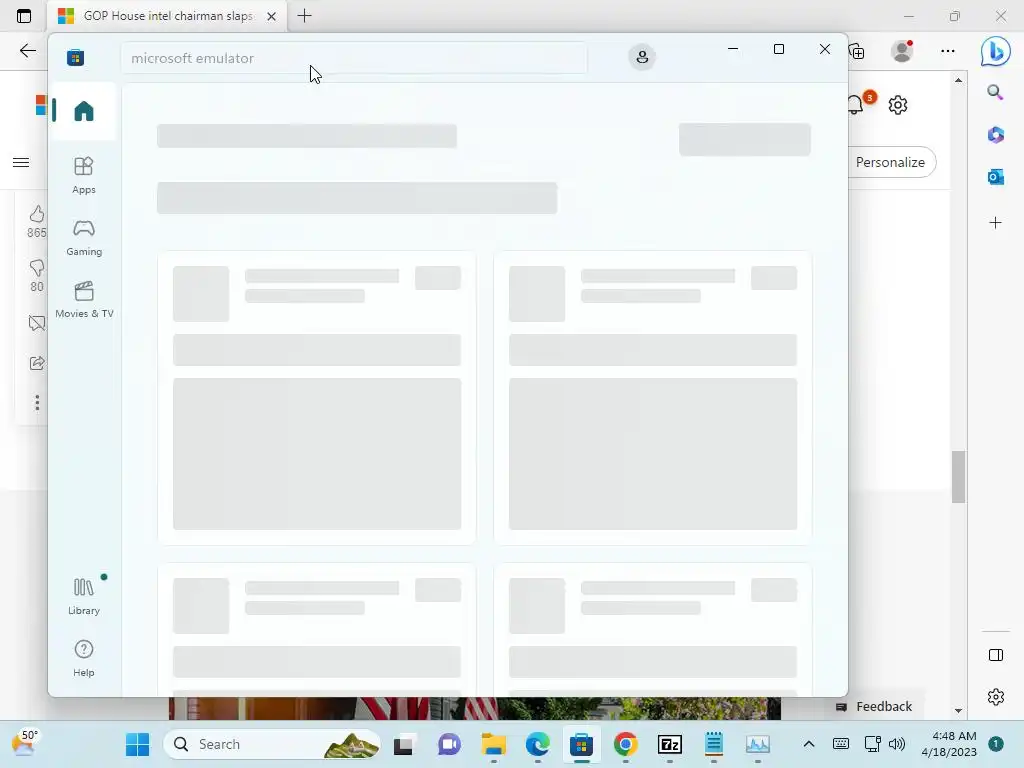The image size is (1024, 768).
Task: Open the Notepad taskbar icon
Action: click(714, 744)
